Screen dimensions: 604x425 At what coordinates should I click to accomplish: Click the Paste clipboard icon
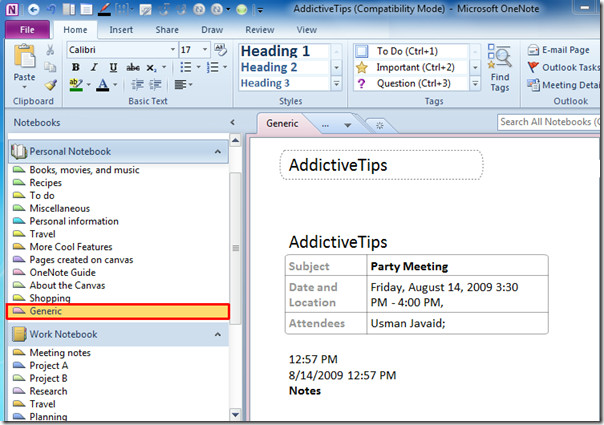coord(24,56)
